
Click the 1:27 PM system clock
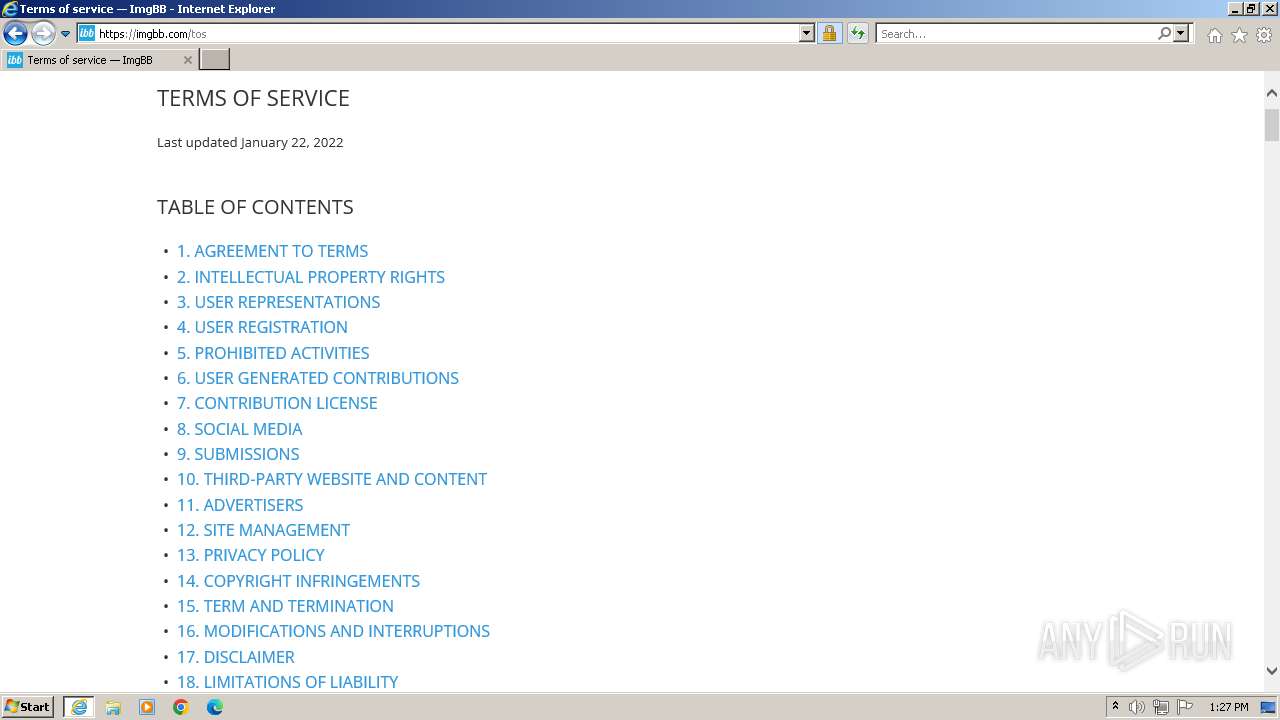pos(1229,707)
